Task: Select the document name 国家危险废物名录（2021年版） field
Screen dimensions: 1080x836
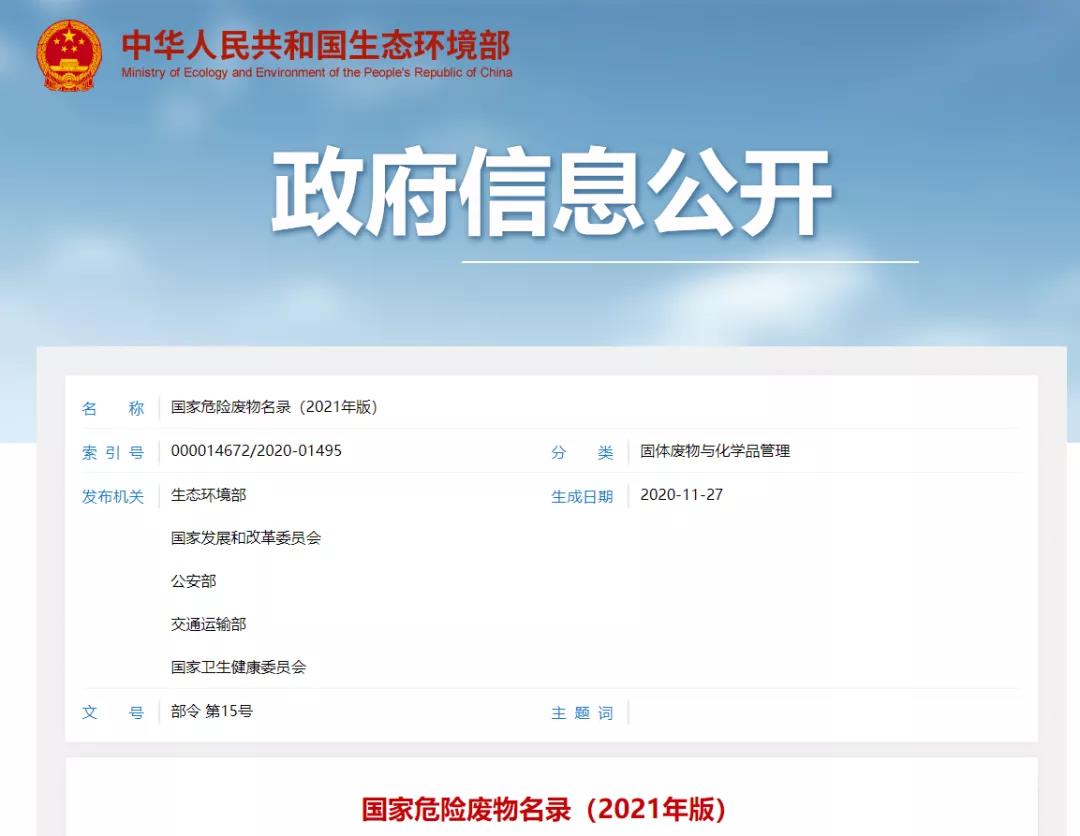Action: coord(274,407)
